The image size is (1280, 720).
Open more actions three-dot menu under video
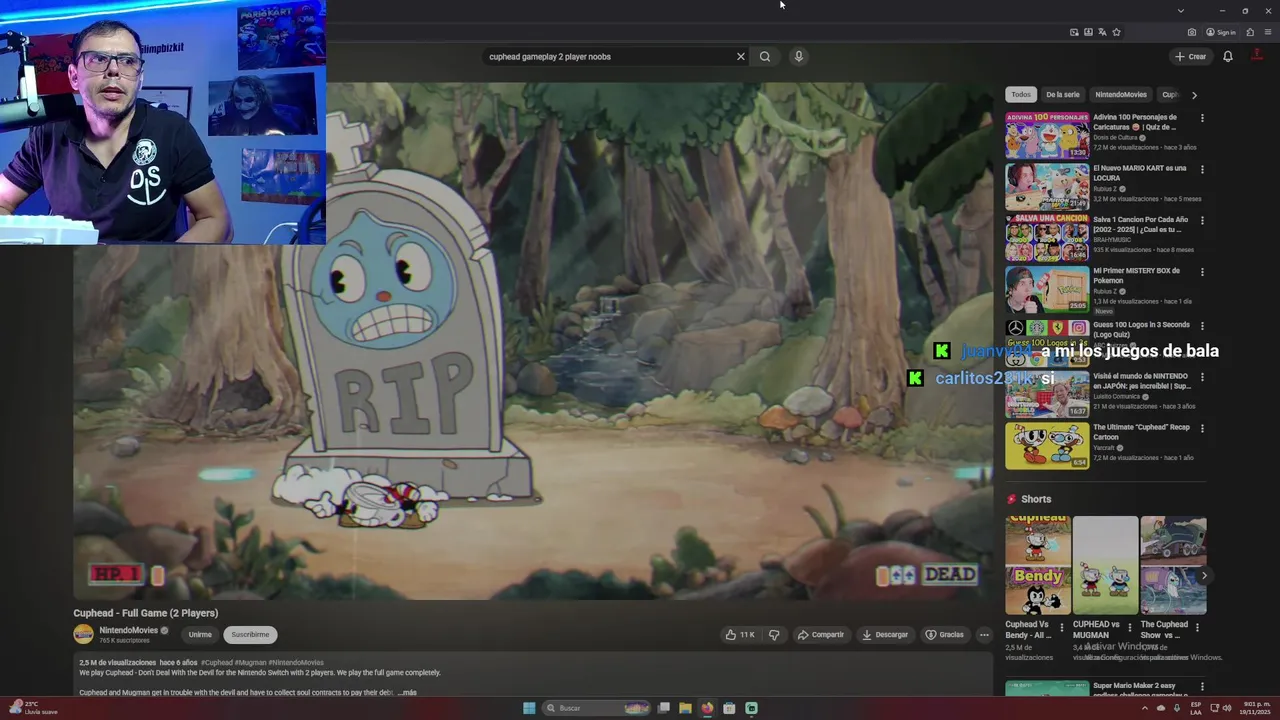click(x=984, y=635)
